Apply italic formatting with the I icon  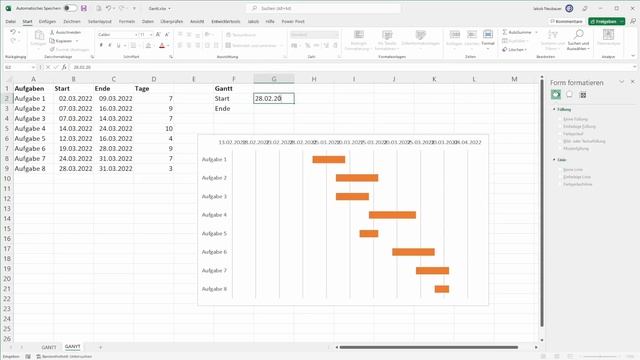pos(110,45)
